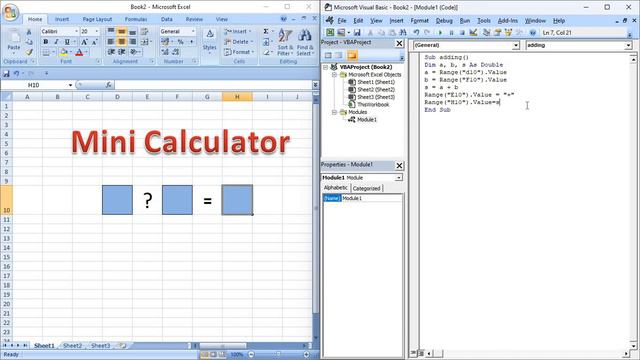Click the Design Mode icon in VBA toolbar
This screenshot has width=640, height=360.
[473, 32]
